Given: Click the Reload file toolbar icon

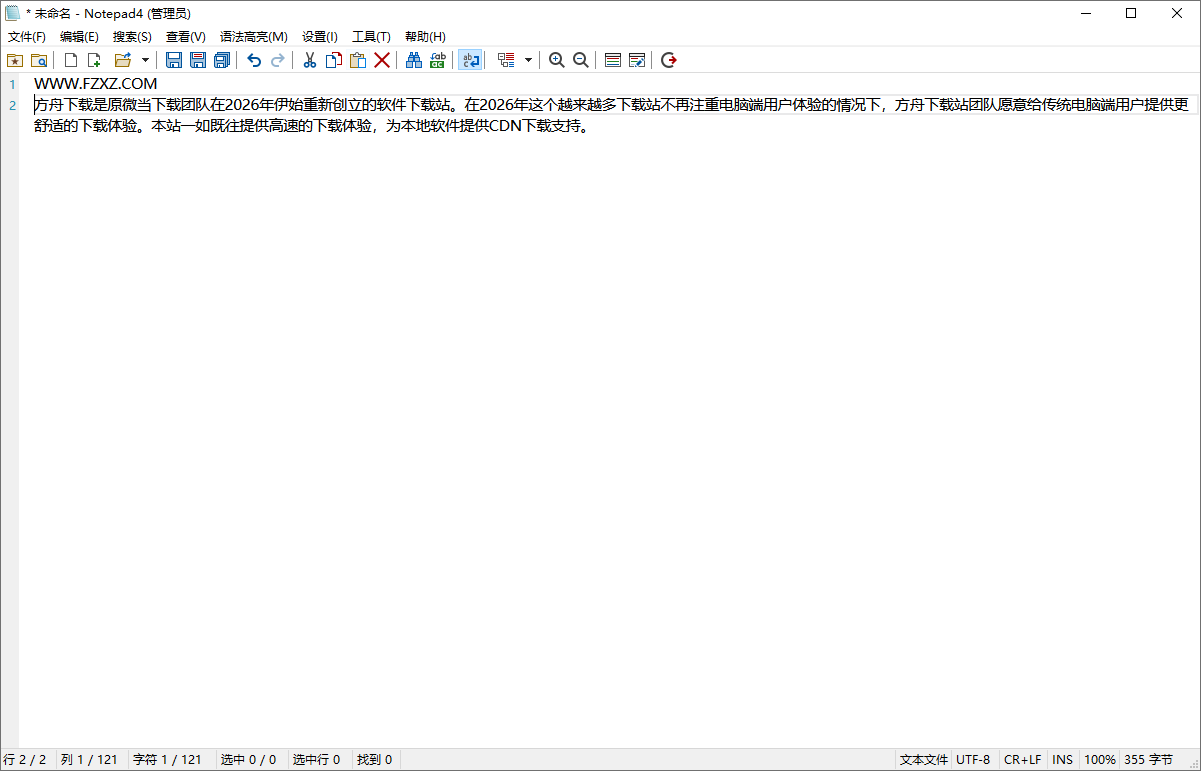Looking at the screenshot, I should (x=667, y=60).
